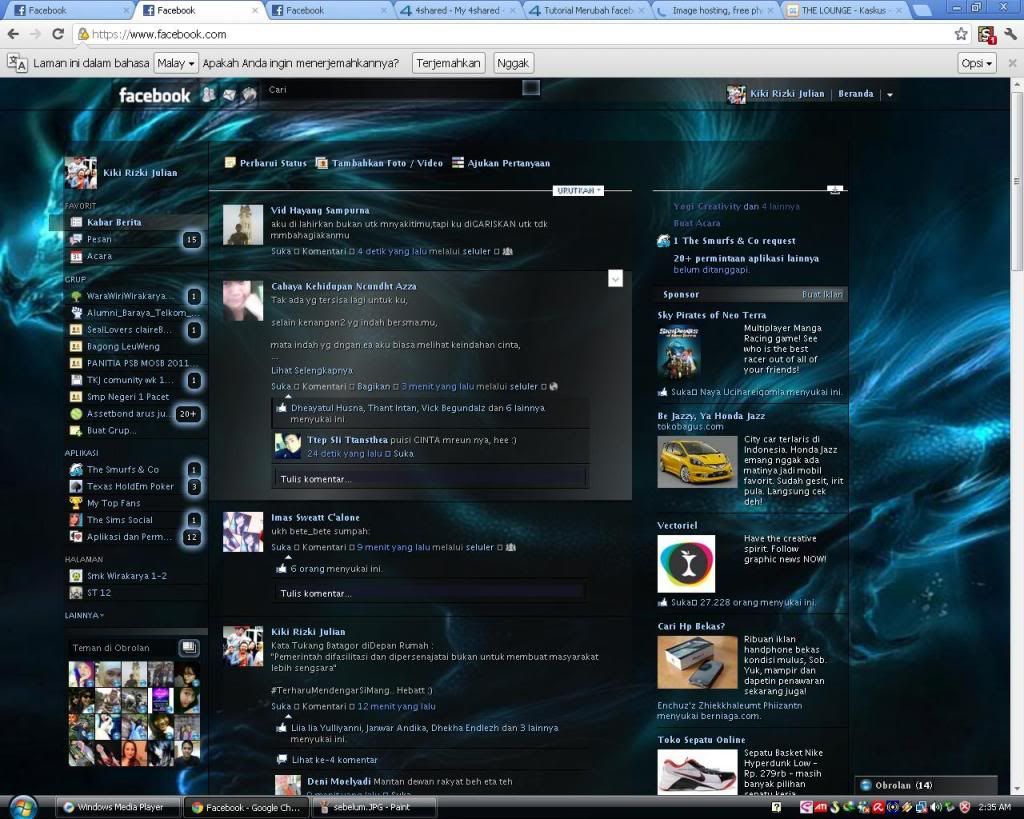Reload the page with the refresh icon

[x=57, y=34]
